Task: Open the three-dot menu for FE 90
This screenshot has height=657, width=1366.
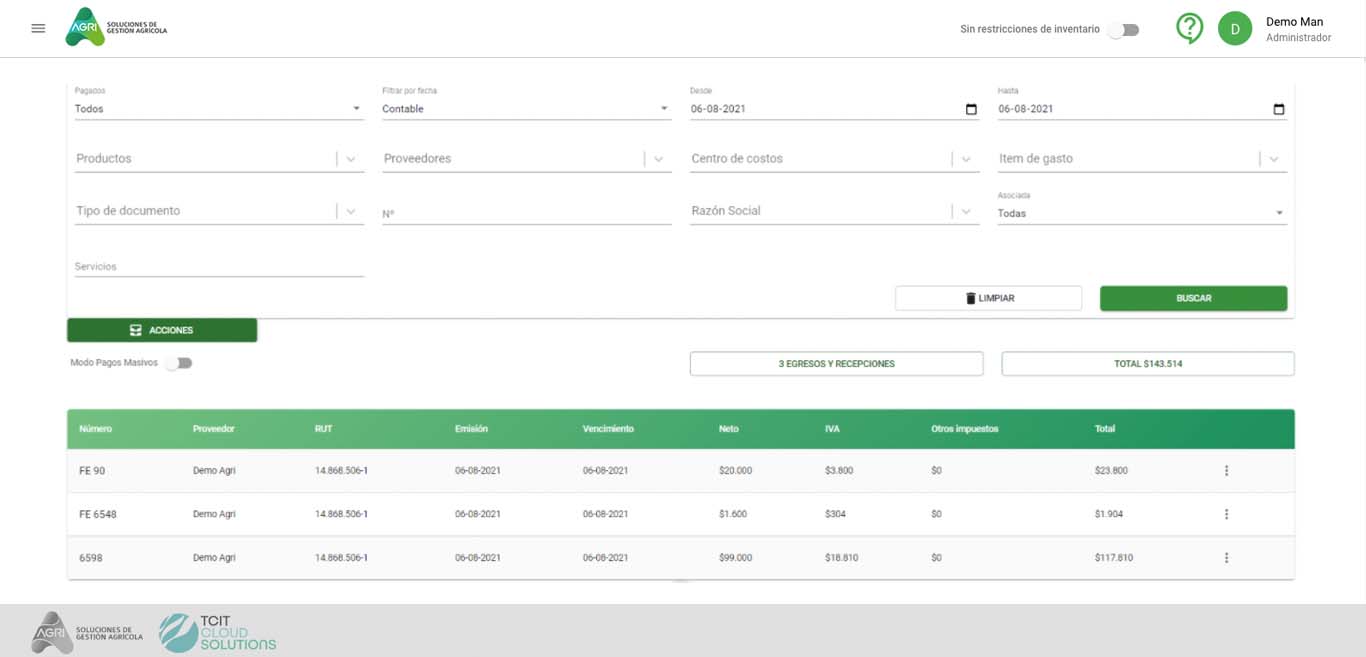Action: click(1226, 471)
